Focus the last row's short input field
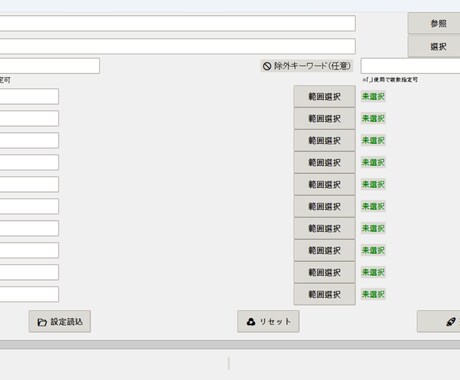The height and width of the screenshot is (380, 460). (29, 294)
